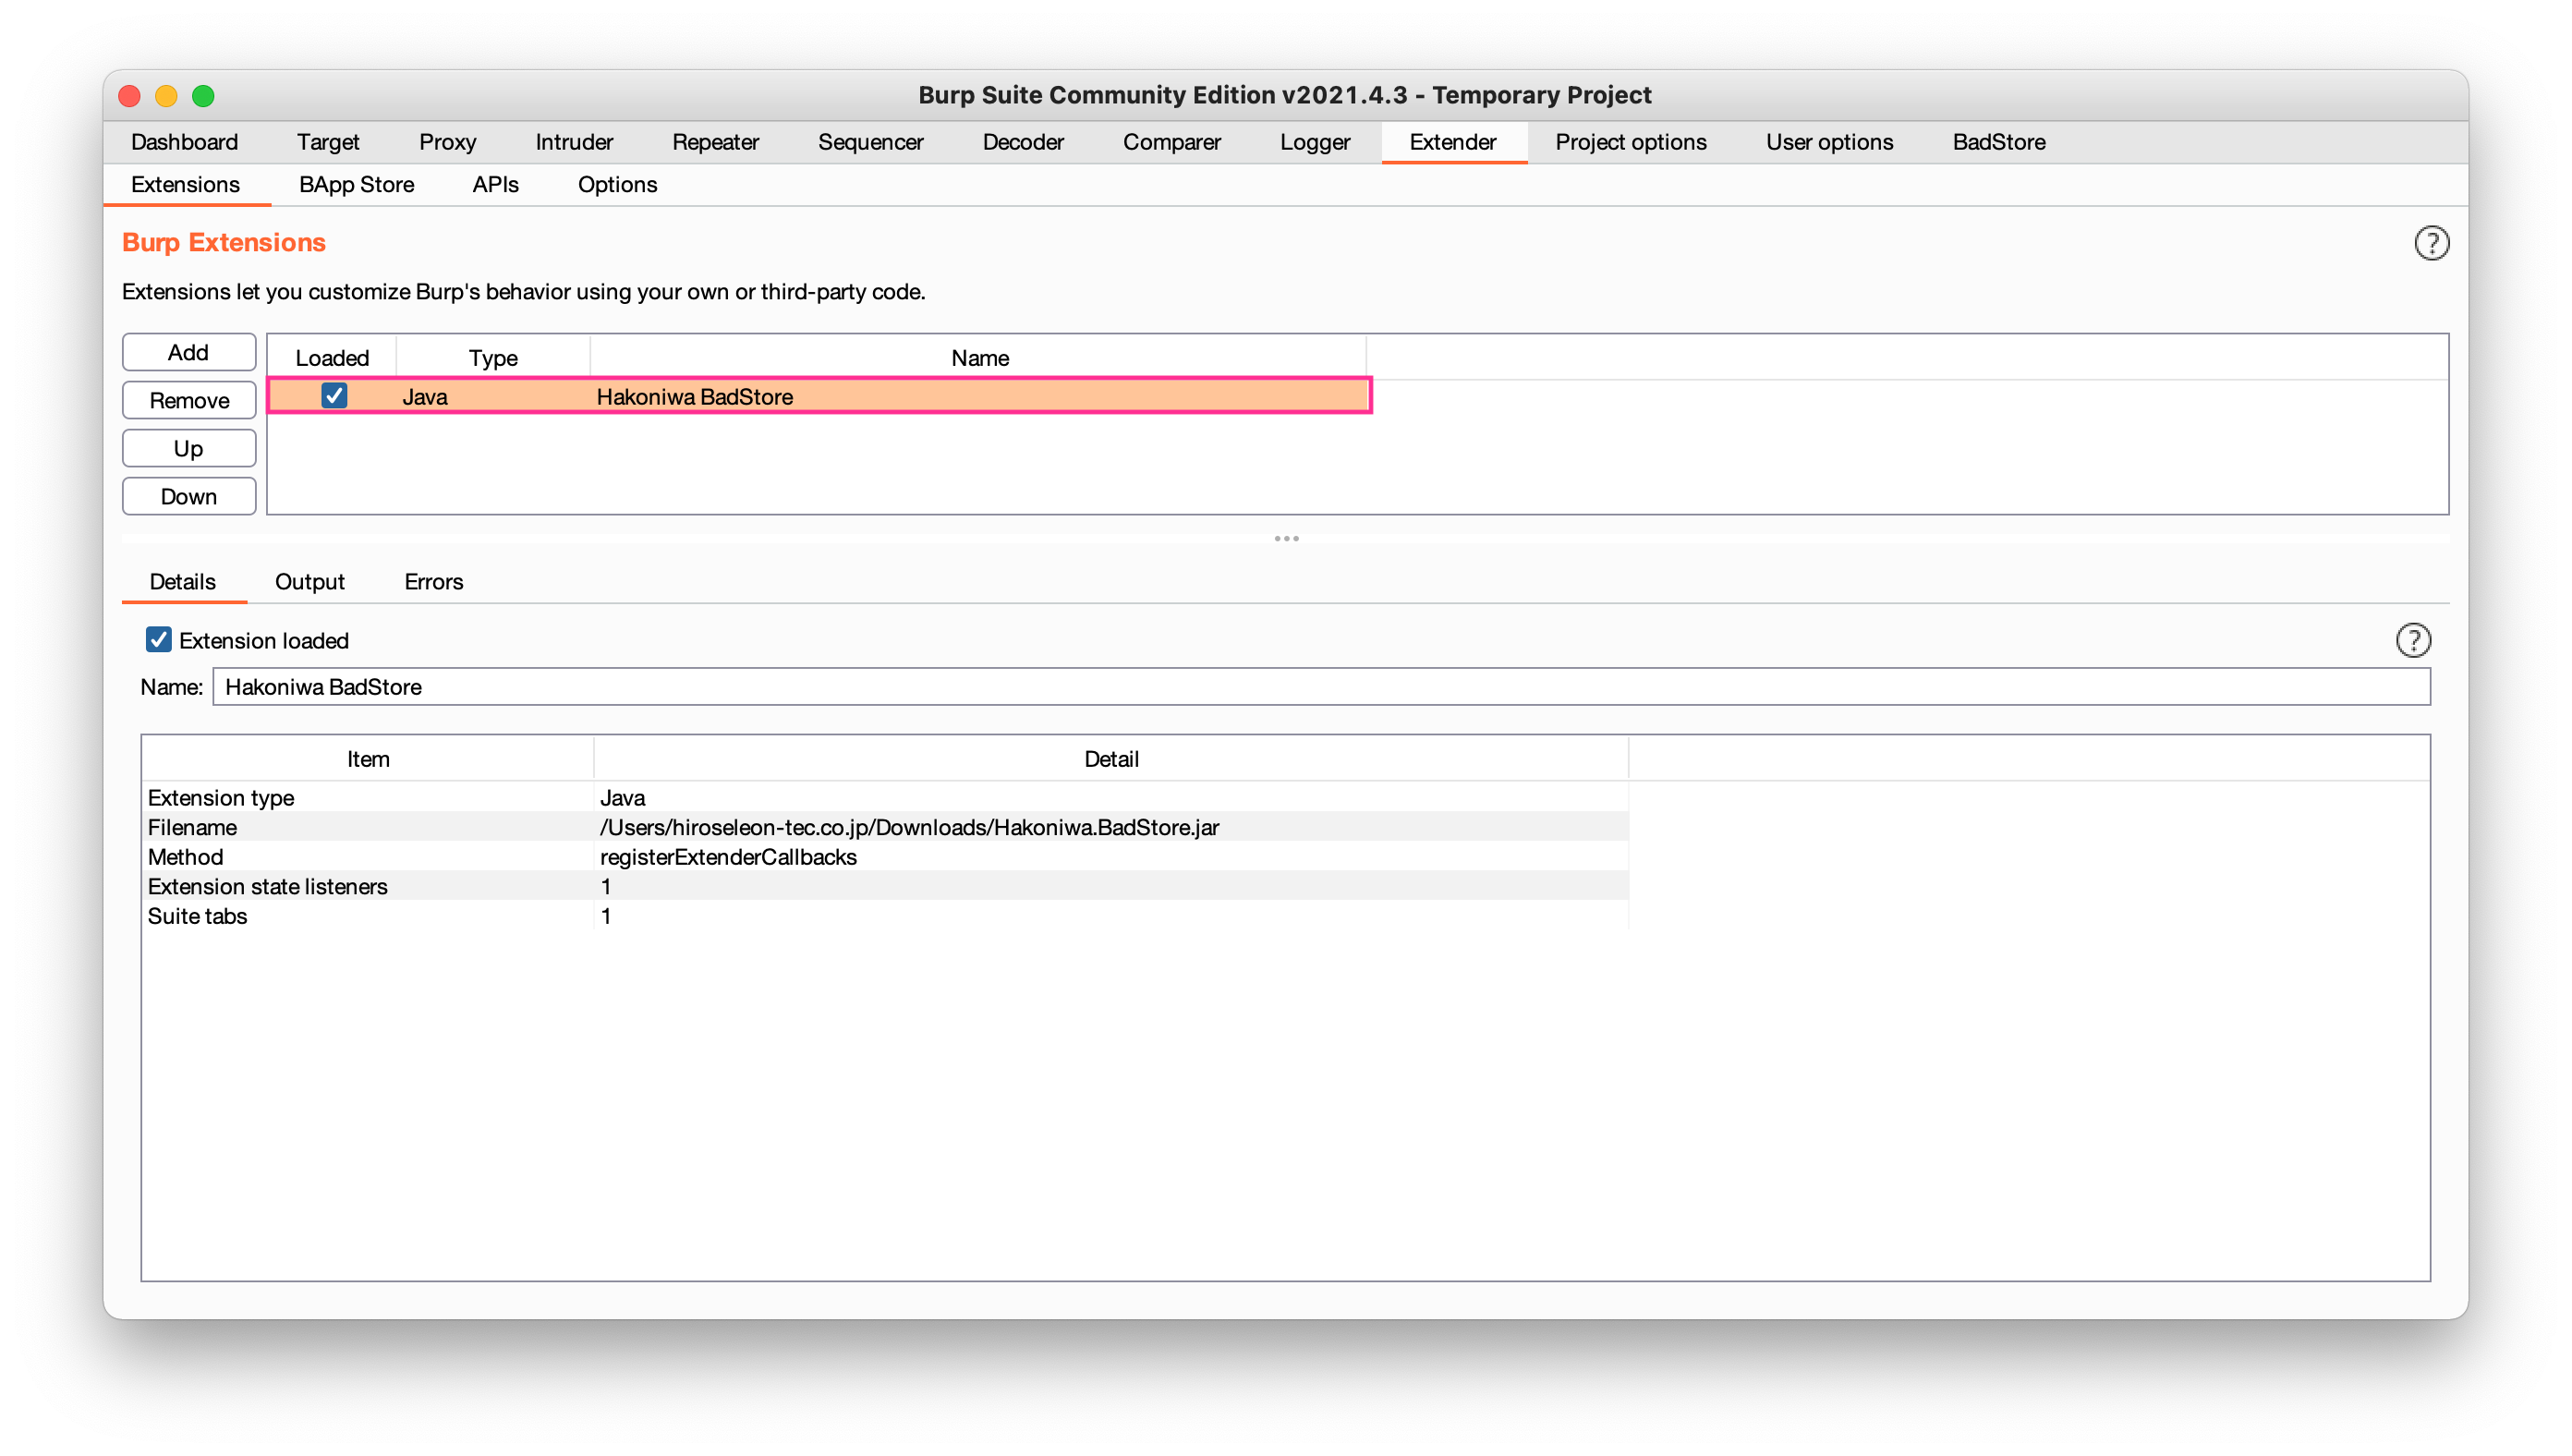The image size is (2572, 1456).
Task: Click the panel splitter dots handle
Action: [1286, 539]
